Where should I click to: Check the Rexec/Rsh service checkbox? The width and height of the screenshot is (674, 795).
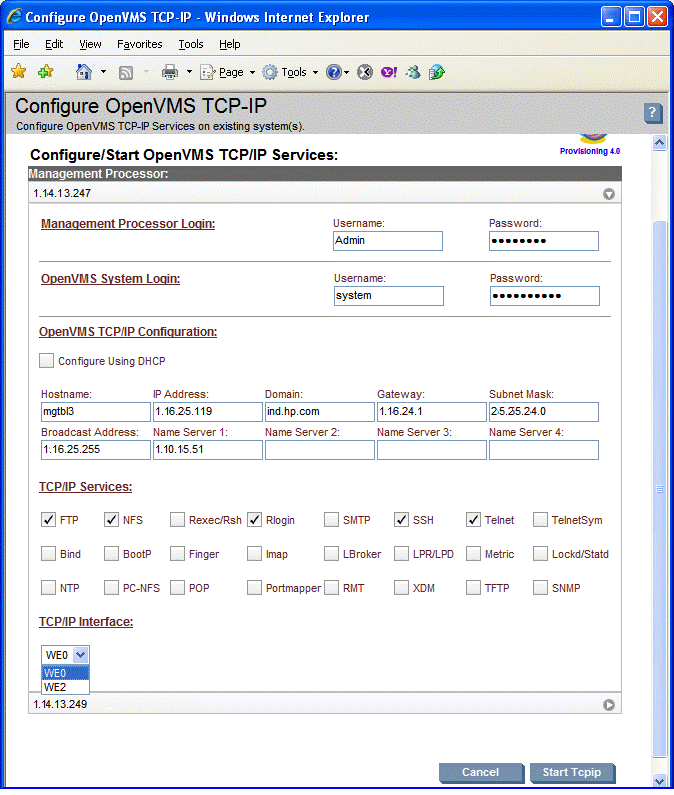(x=177, y=520)
